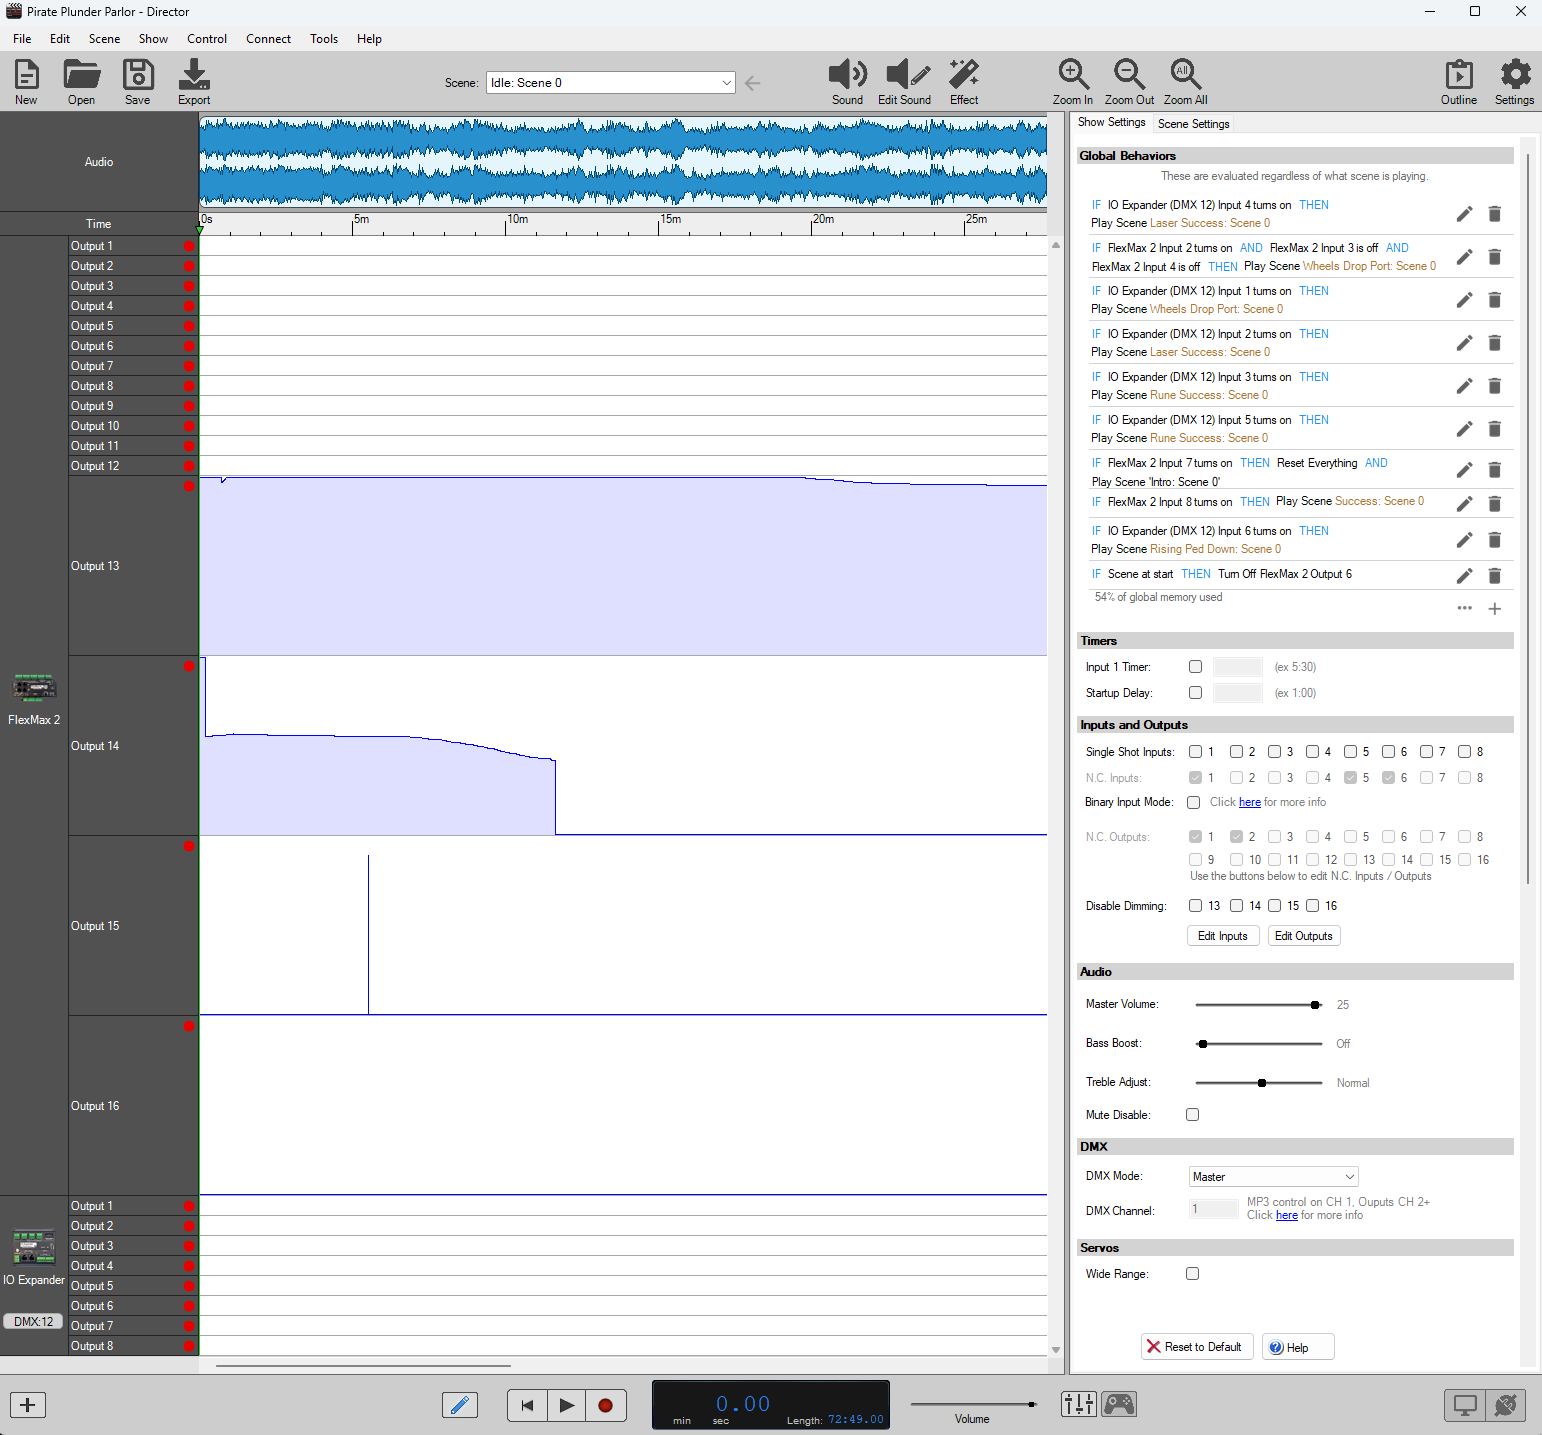Click the Reset to Default button

pos(1194,1347)
